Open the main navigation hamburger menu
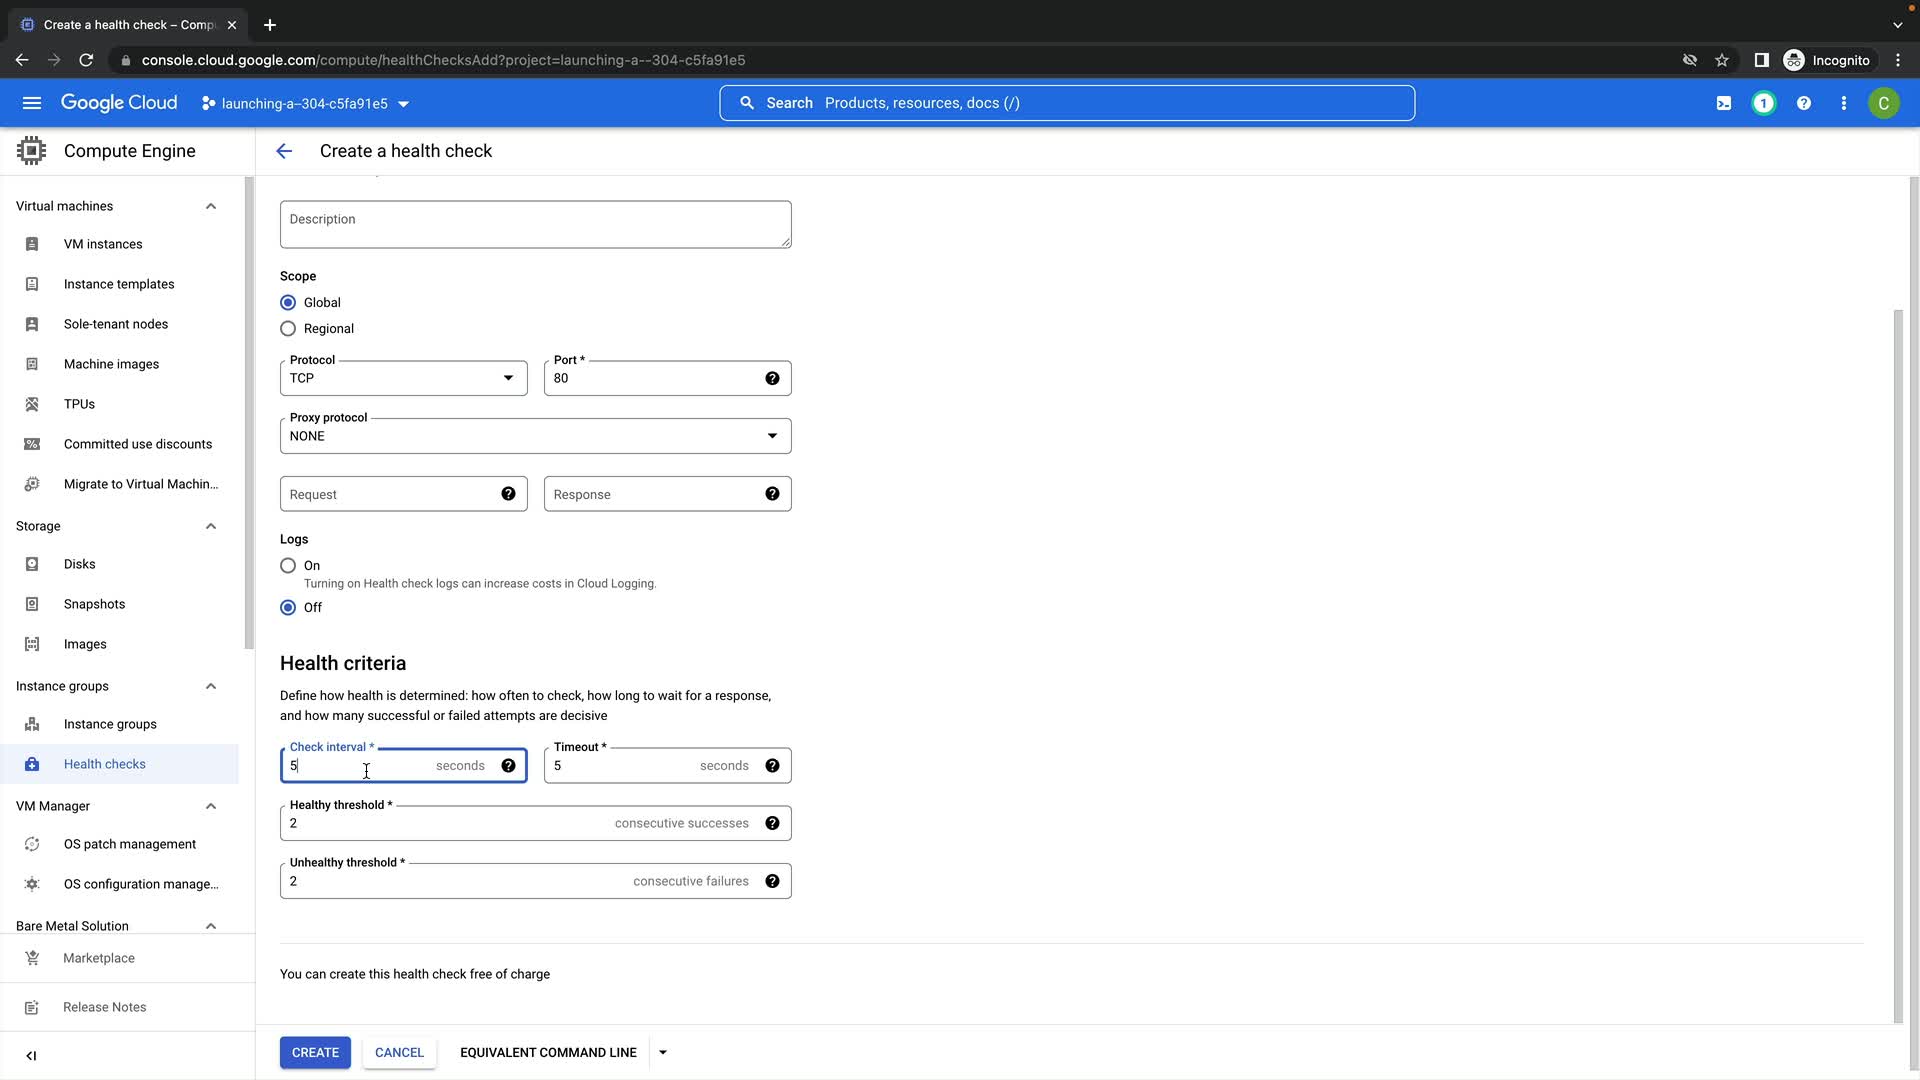1920x1080 pixels. 32,103
